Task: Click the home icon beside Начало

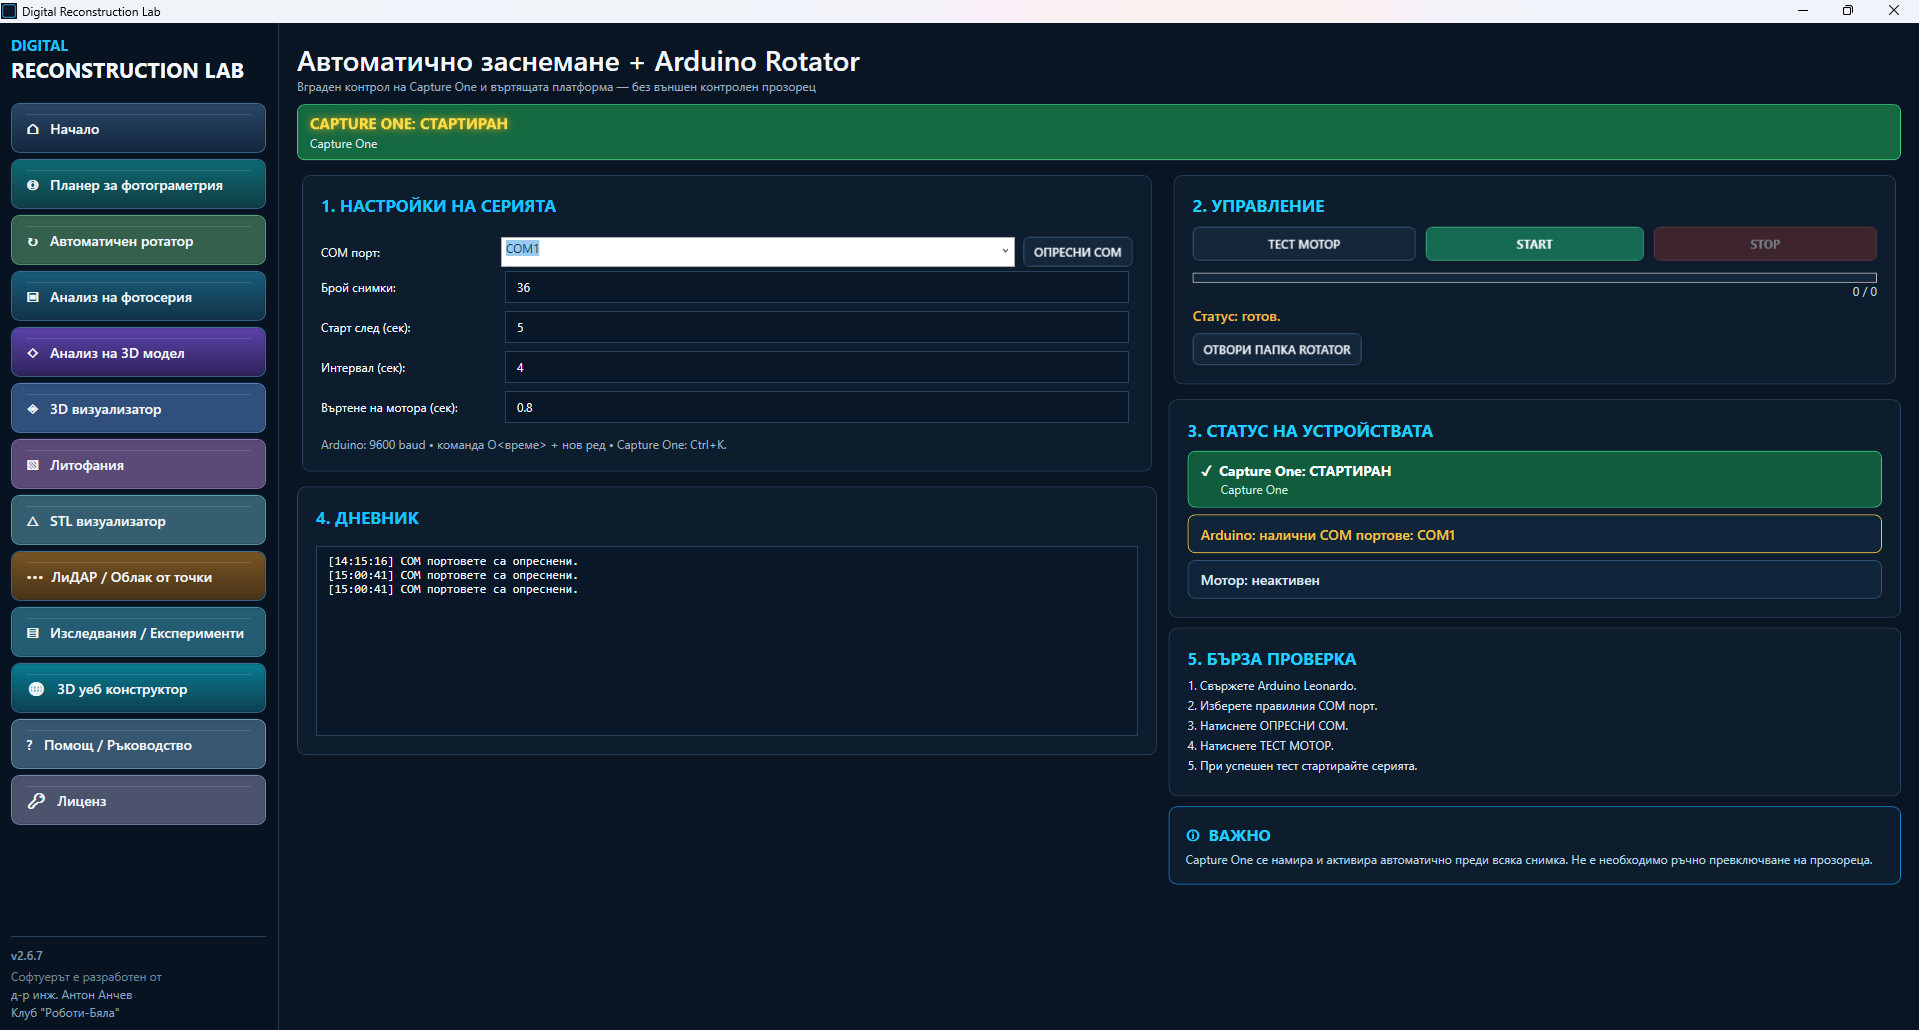Action: pos(33,129)
